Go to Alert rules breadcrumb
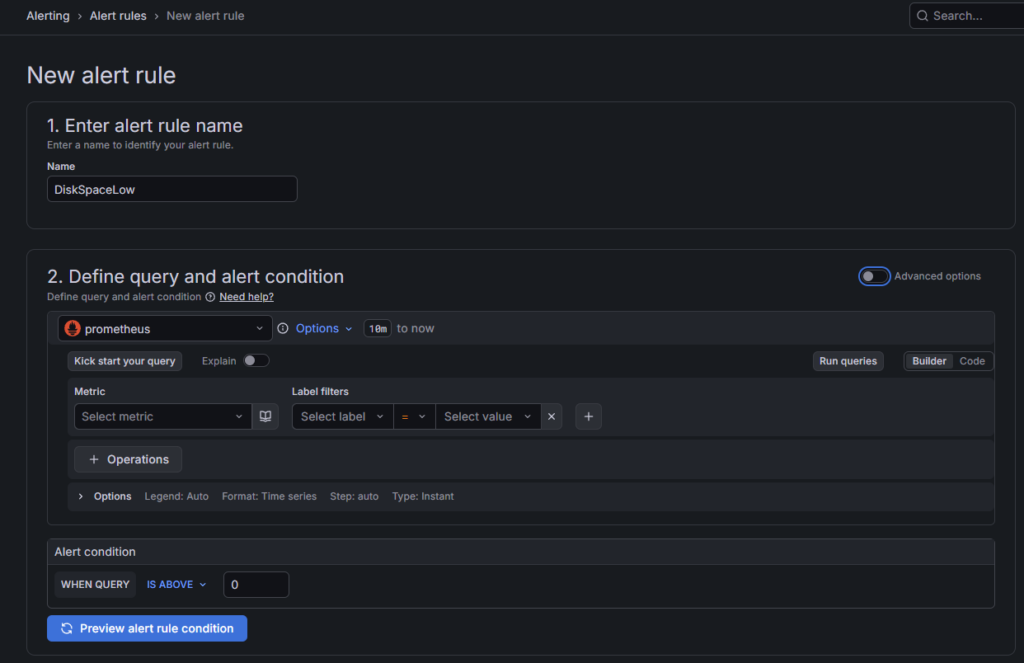 [118, 16]
